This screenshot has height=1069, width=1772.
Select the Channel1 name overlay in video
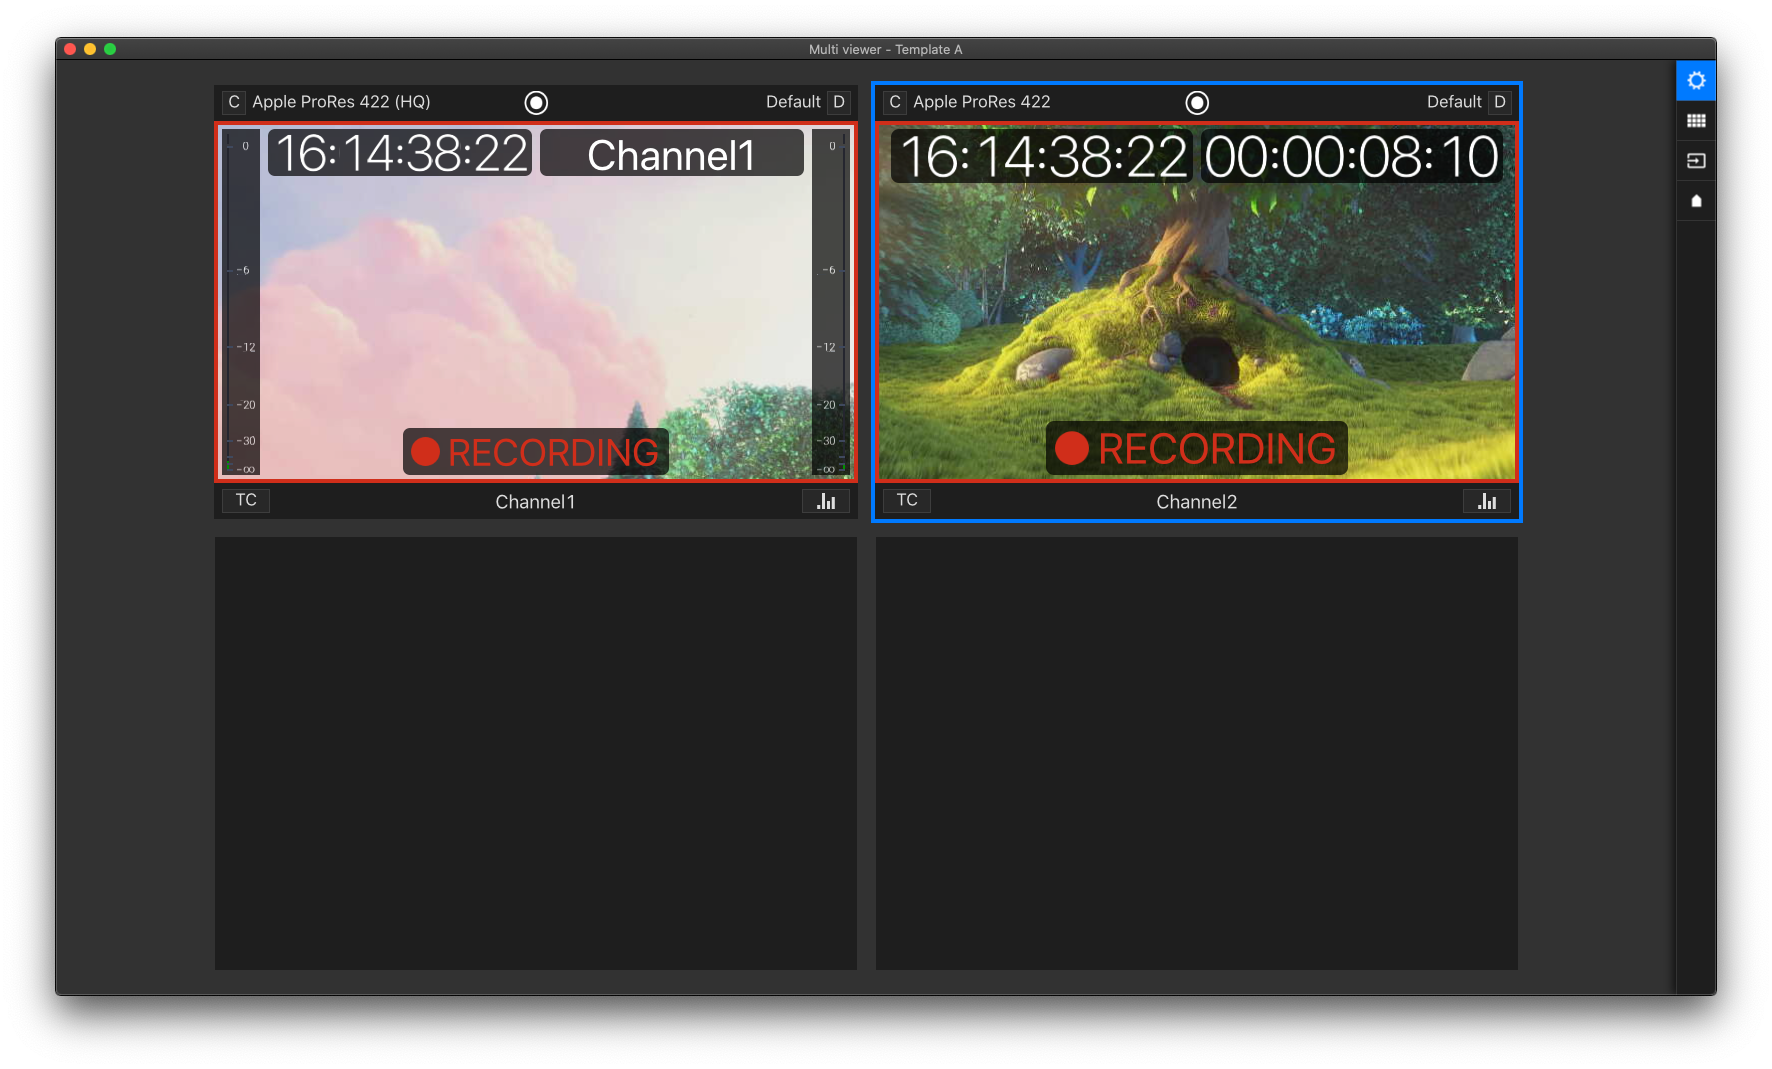tap(672, 153)
